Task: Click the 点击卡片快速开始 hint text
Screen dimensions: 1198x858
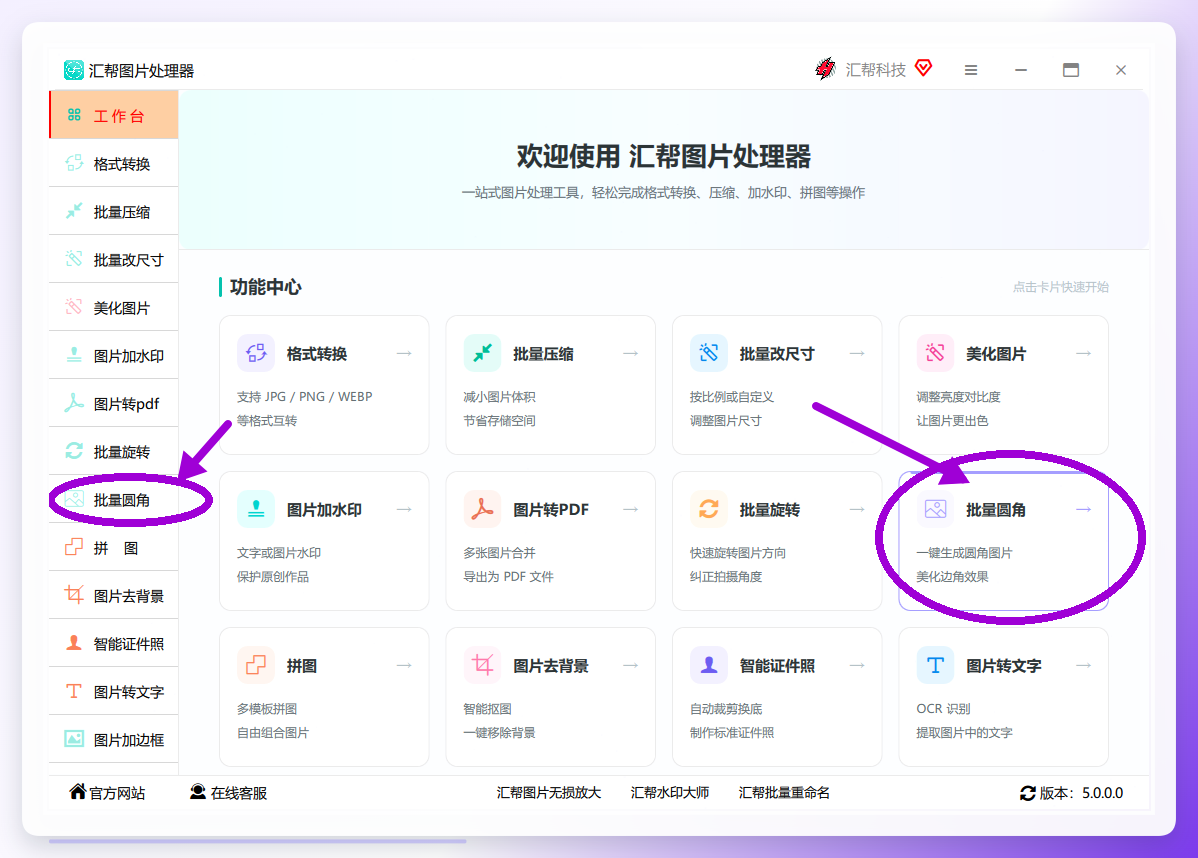Action: click(1060, 287)
